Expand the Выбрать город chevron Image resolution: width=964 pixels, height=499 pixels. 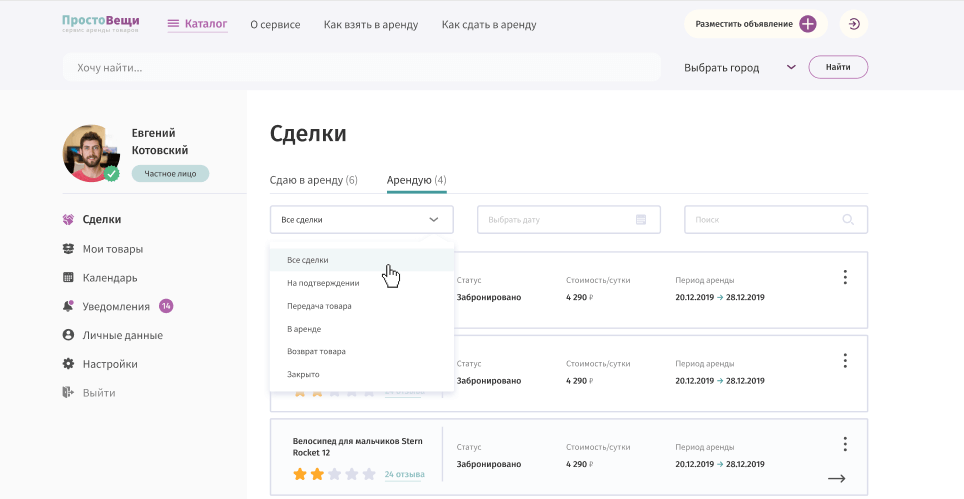[791, 67]
